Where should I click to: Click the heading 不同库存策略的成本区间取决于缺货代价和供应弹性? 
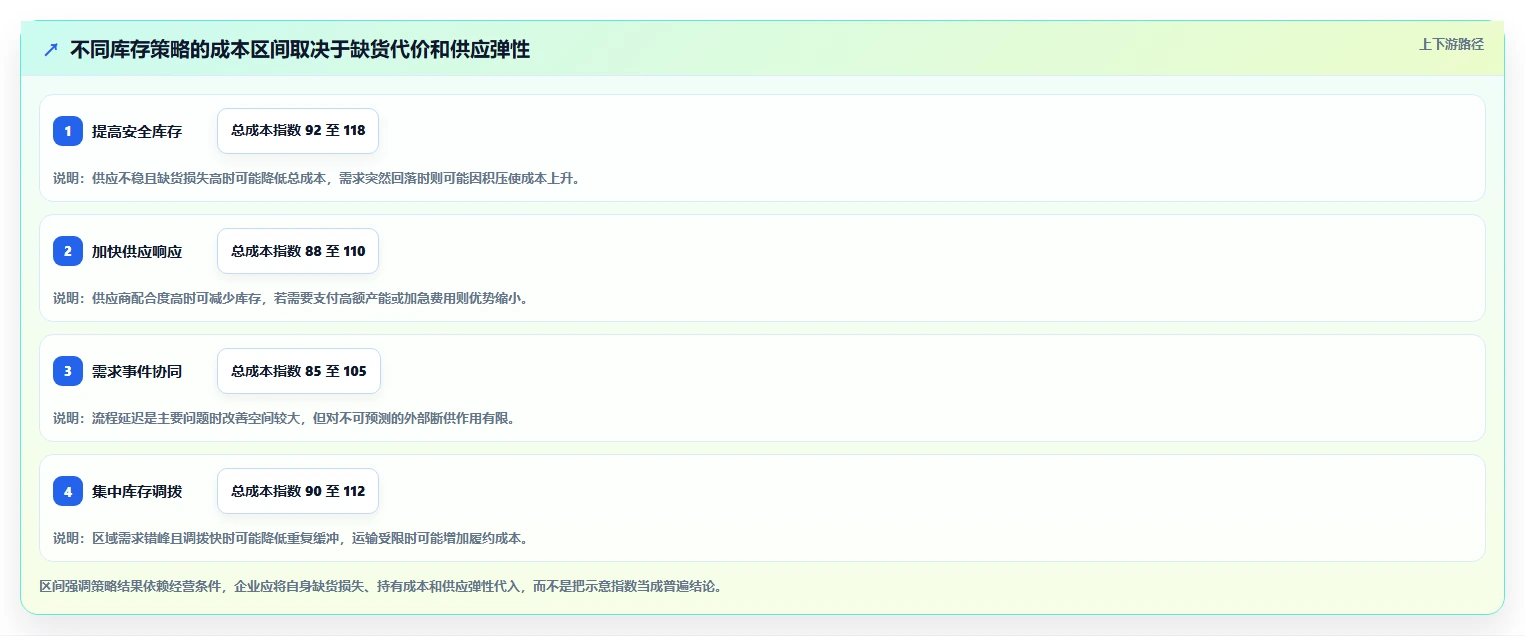point(300,49)
